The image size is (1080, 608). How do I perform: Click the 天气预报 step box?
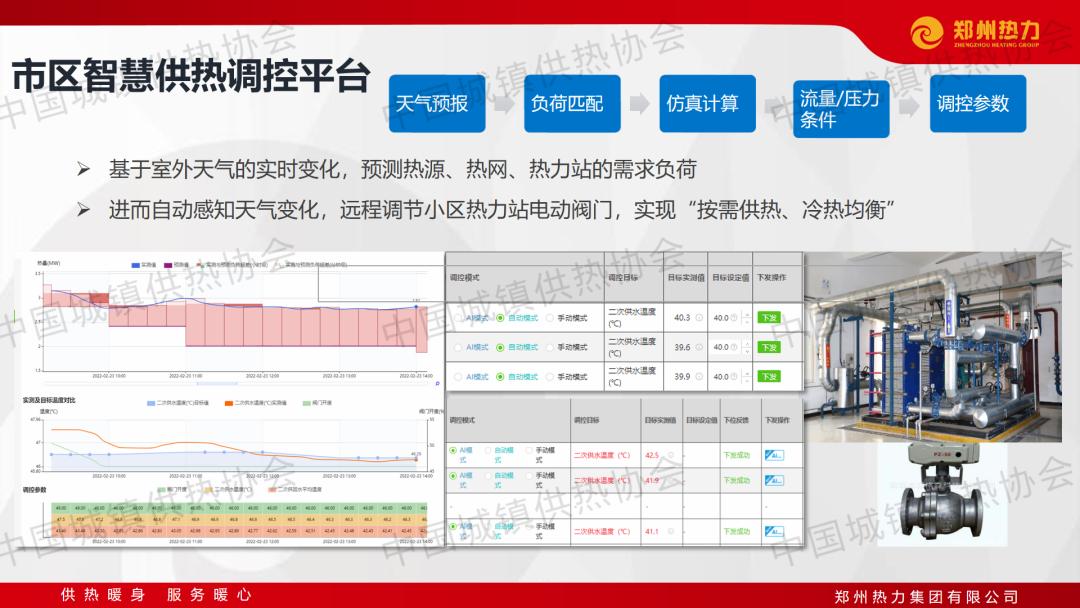click(x=432, y=104)
